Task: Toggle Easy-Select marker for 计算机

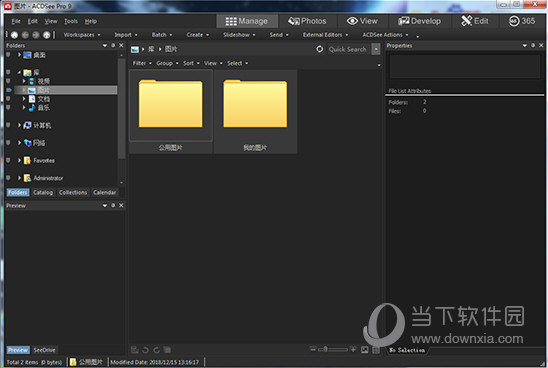Action: click(x=8, y=125)
